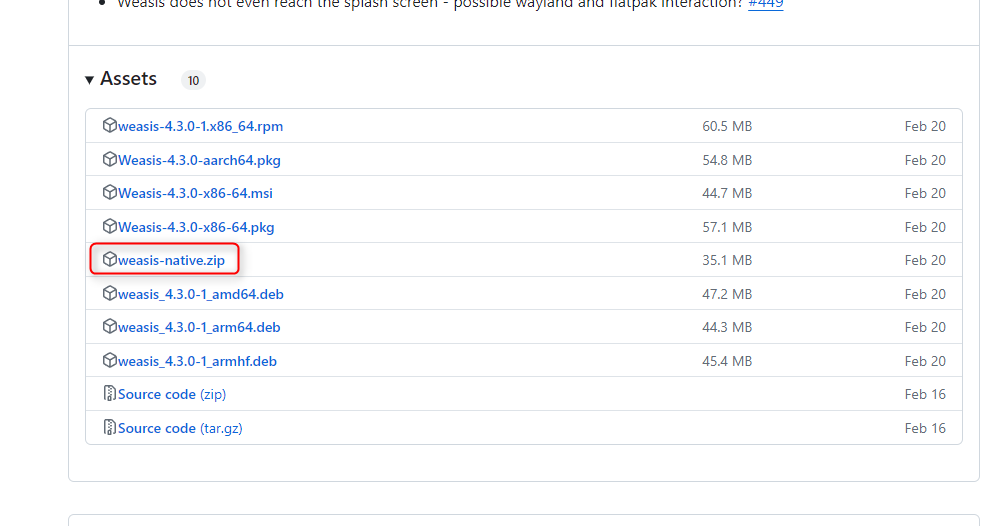Click the 44.3 MB size text
This screenshot has width=998, height=526.
point(727,327)
